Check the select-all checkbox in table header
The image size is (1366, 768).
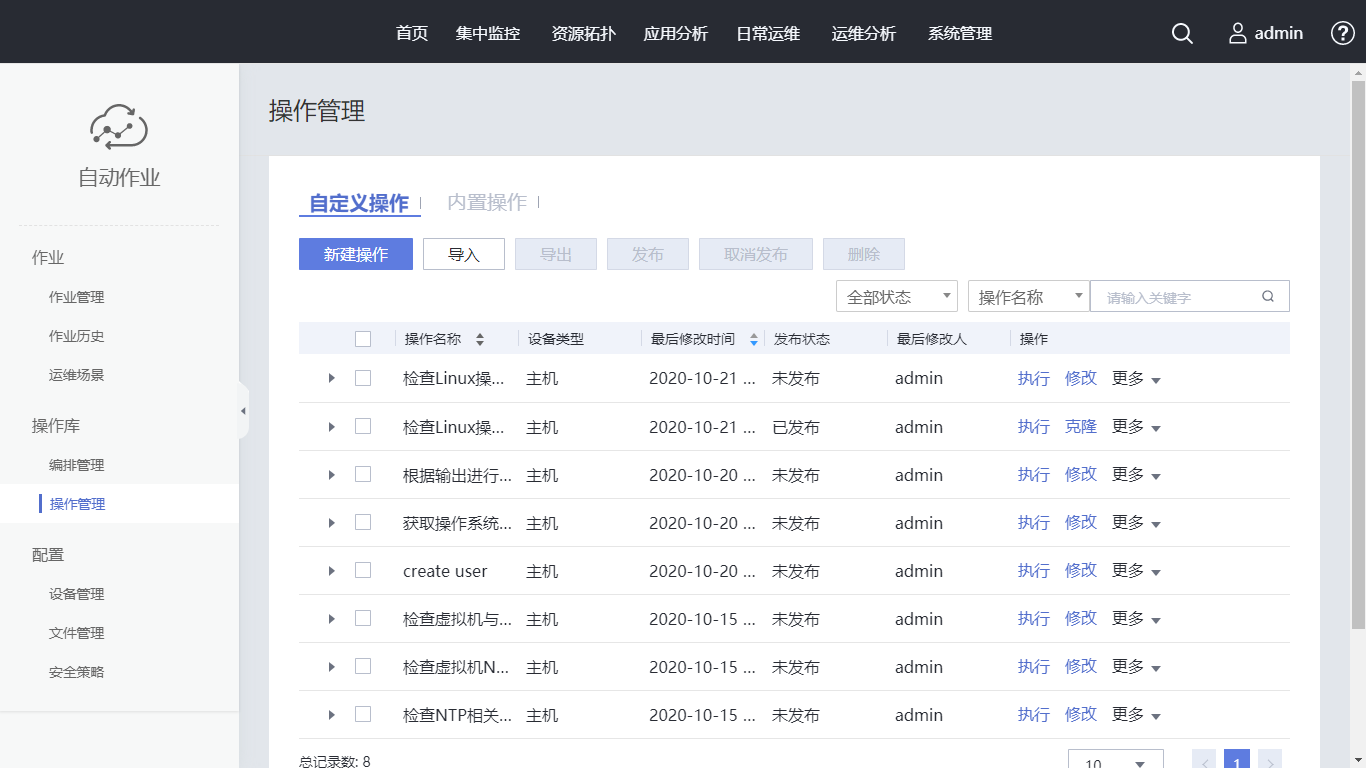point(363,339)
